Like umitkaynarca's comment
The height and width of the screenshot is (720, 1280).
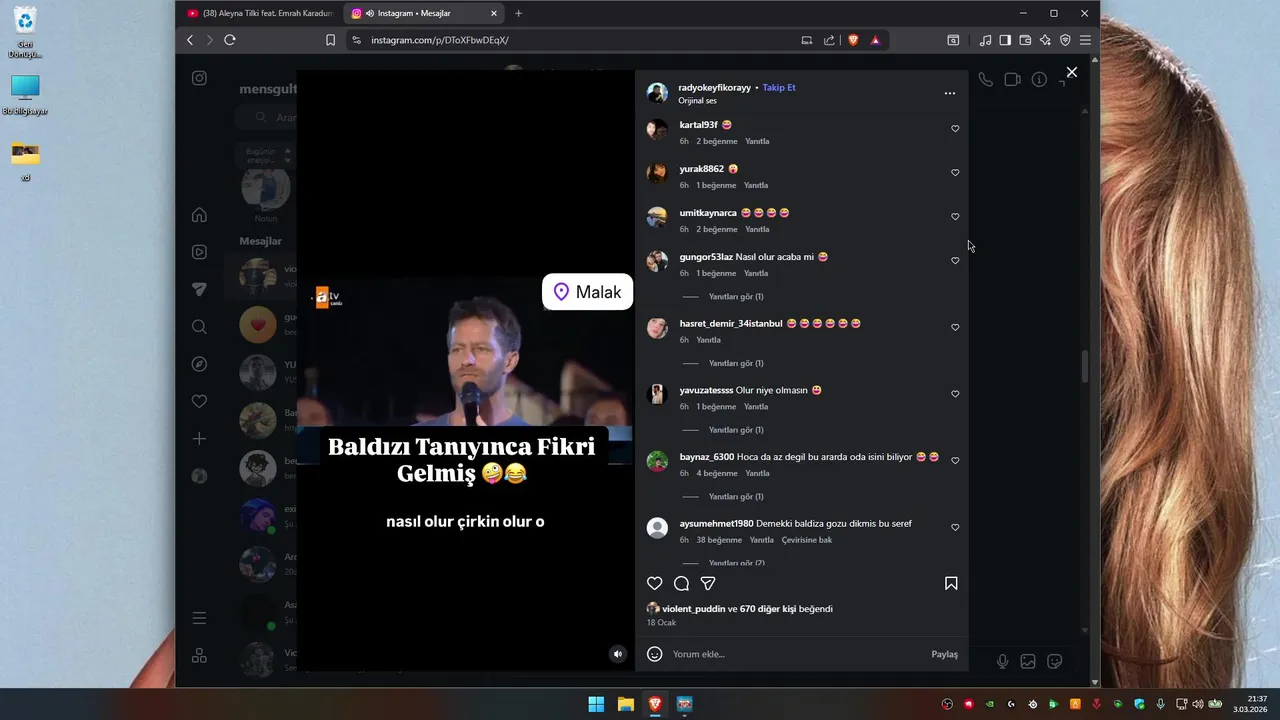coord(955,217)
